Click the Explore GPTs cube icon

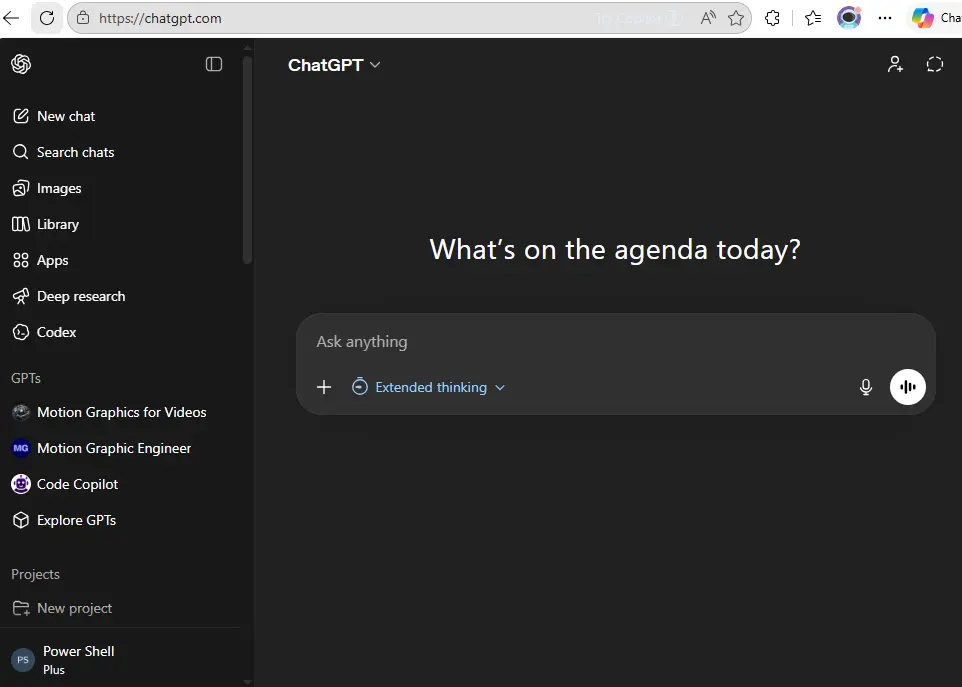21,520
